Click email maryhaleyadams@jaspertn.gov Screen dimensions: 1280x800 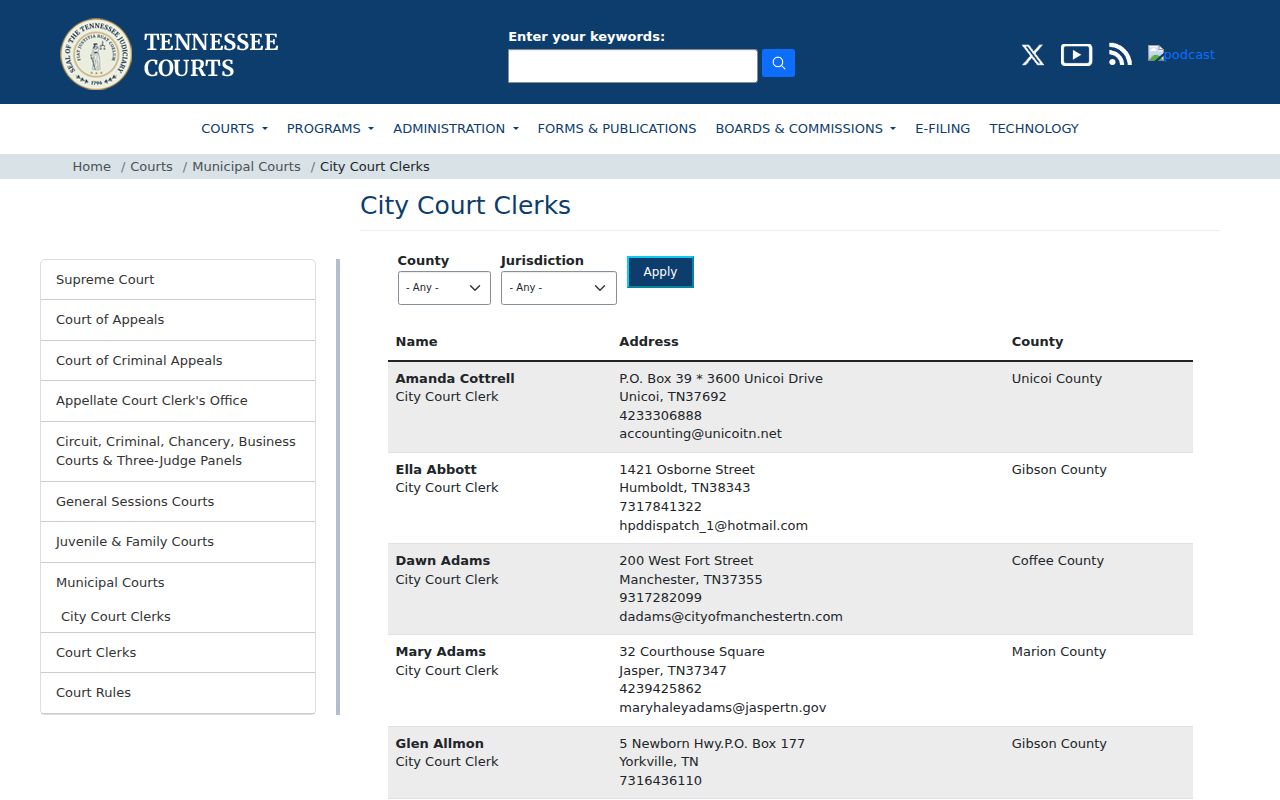pos(723,708)
